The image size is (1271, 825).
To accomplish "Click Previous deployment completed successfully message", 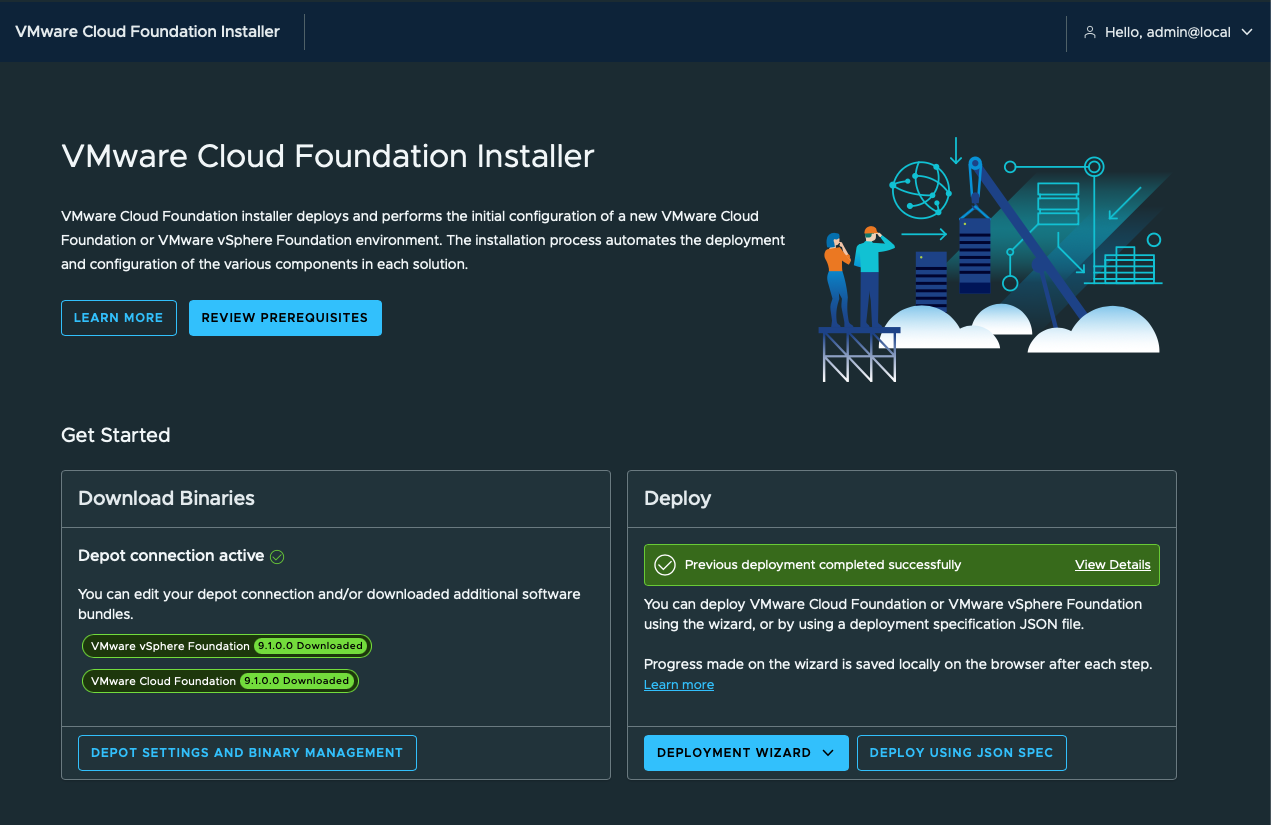I will (823, 565).
